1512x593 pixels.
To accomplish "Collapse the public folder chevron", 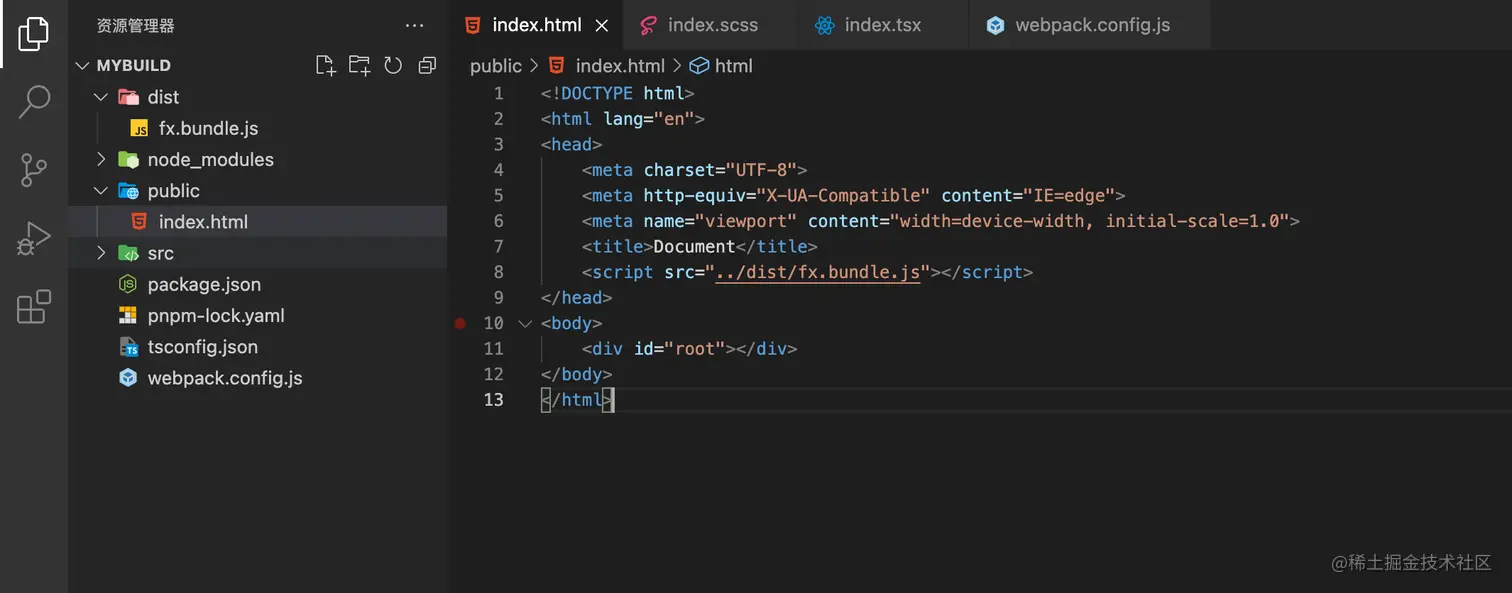I will click(x=100, y=191).
